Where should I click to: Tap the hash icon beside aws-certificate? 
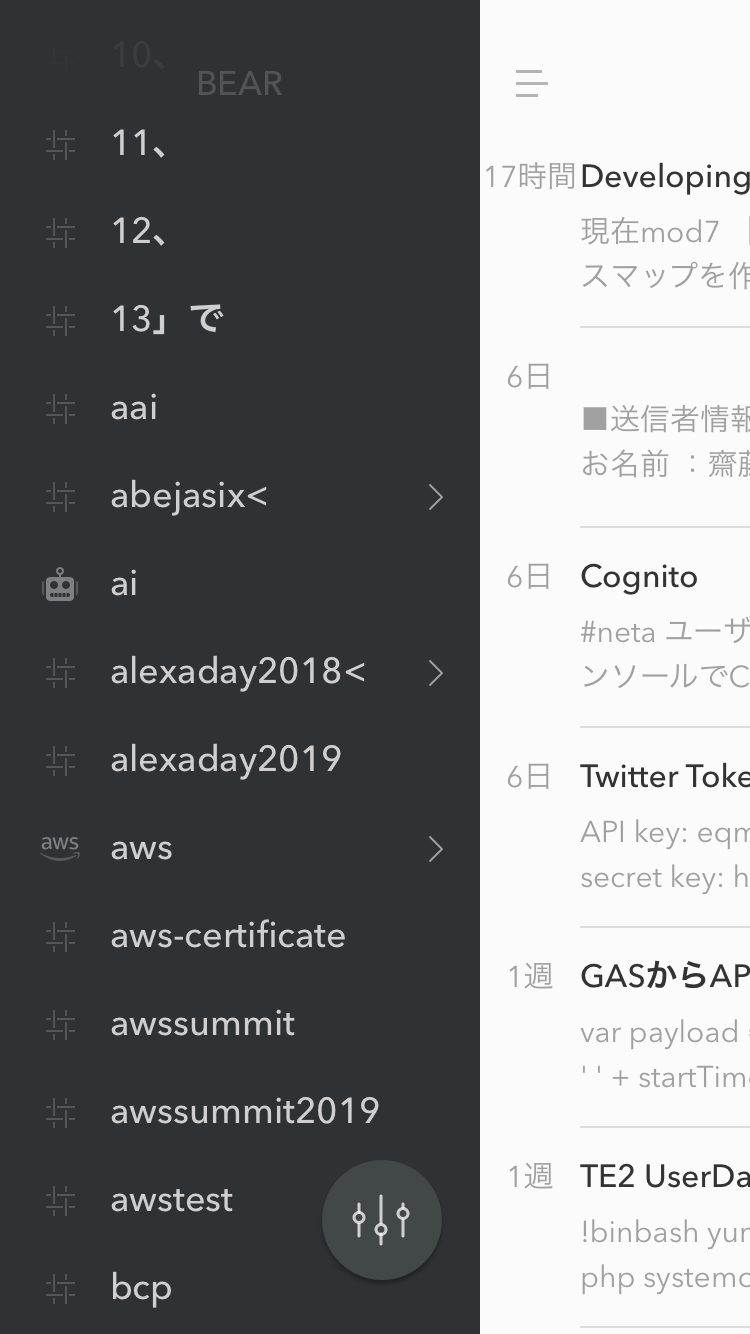tap(60, 937)
